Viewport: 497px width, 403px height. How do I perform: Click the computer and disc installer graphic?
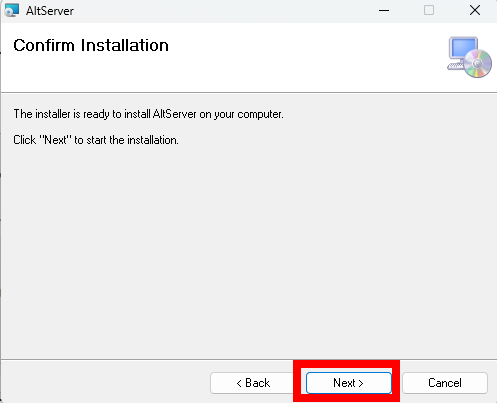469,57
